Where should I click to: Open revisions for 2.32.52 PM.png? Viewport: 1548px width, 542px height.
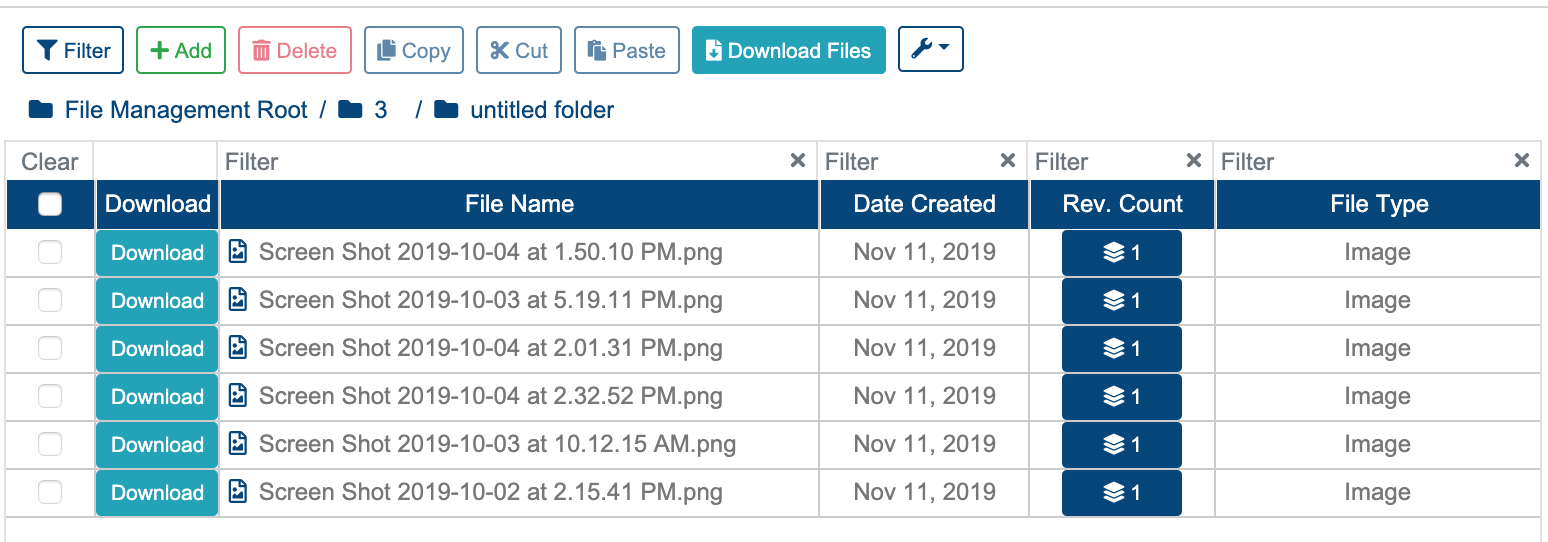1122,397
